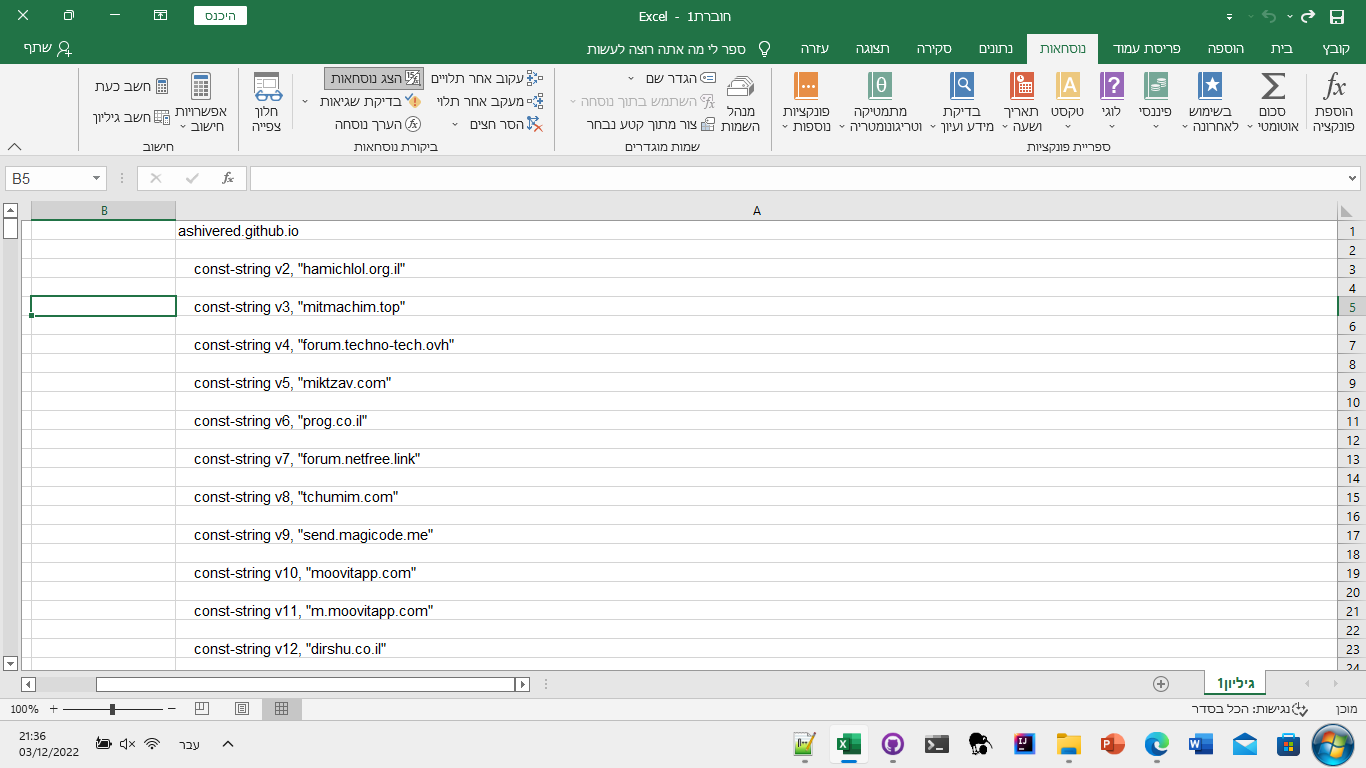Open Customize Quick Access Toolbar dropdown
This screenshot has width=1366, height=768.
[1229, 17]
